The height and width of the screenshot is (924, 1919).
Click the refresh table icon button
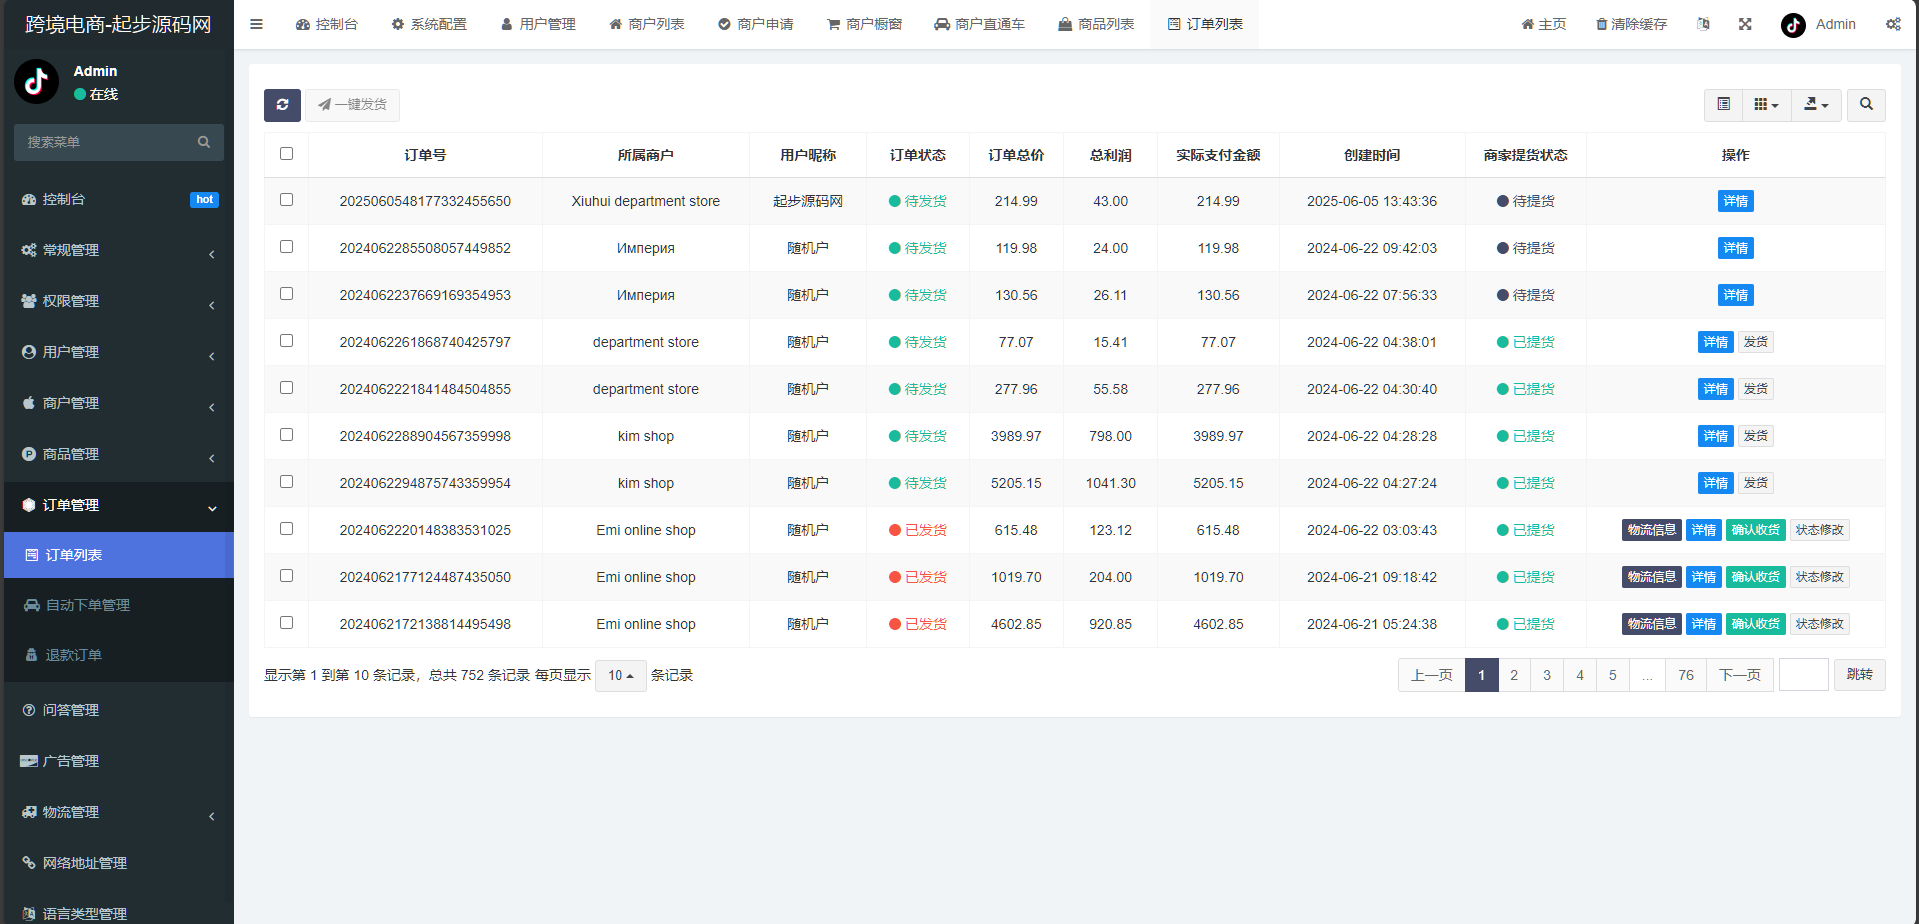[282, 105]
